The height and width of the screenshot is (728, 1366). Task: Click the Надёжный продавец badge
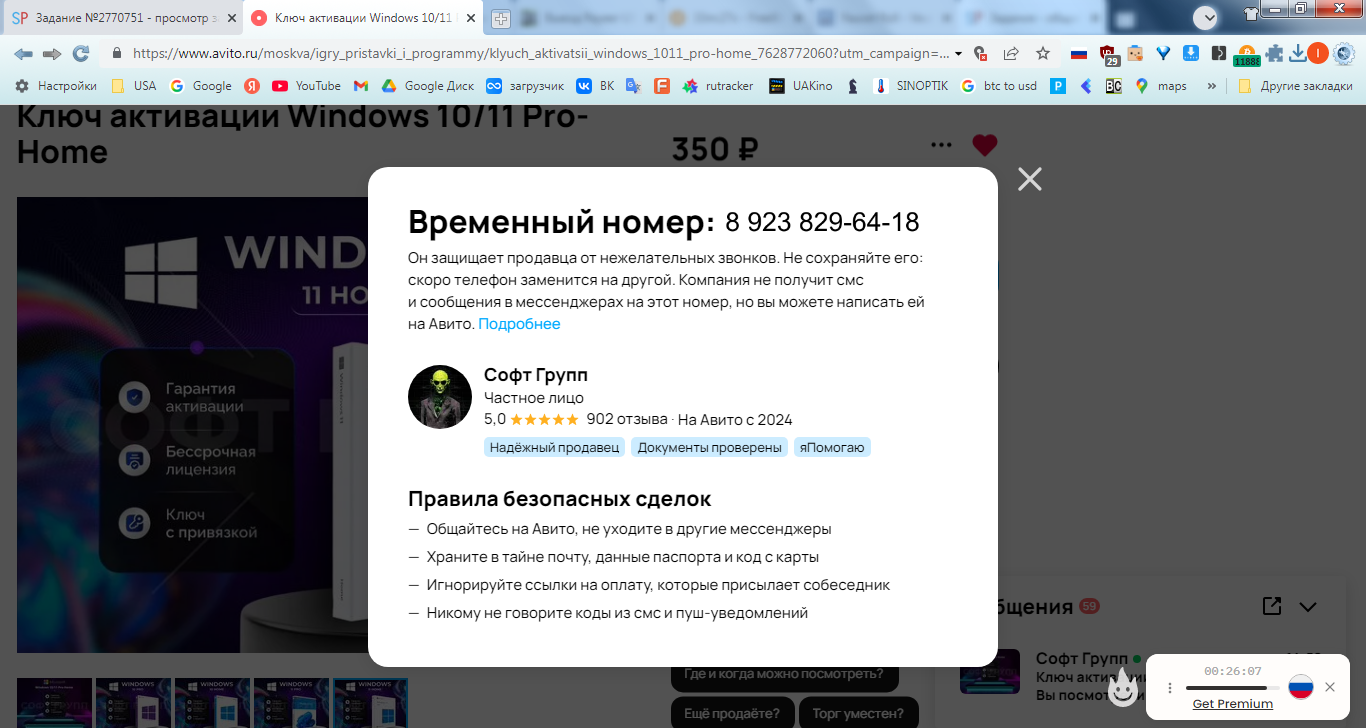tap(554, 447)
